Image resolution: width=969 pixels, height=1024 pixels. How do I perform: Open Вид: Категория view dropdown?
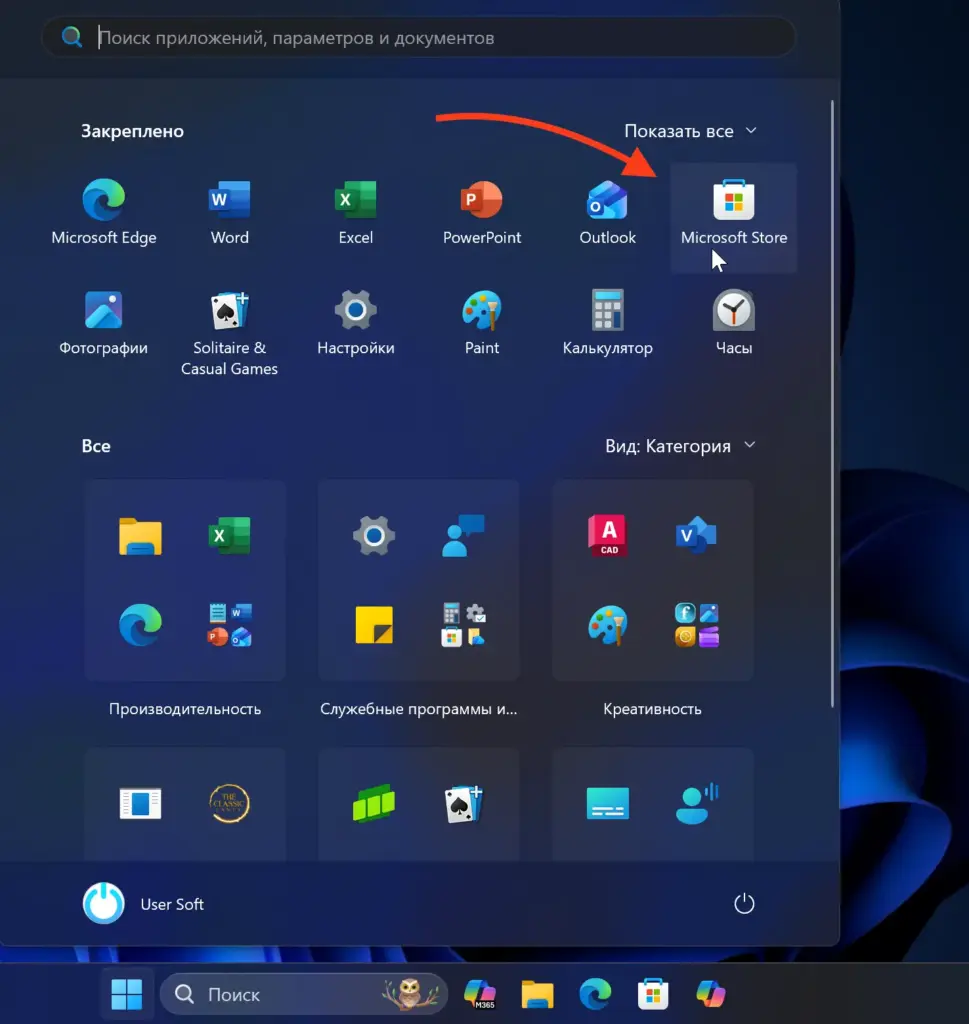680,446
